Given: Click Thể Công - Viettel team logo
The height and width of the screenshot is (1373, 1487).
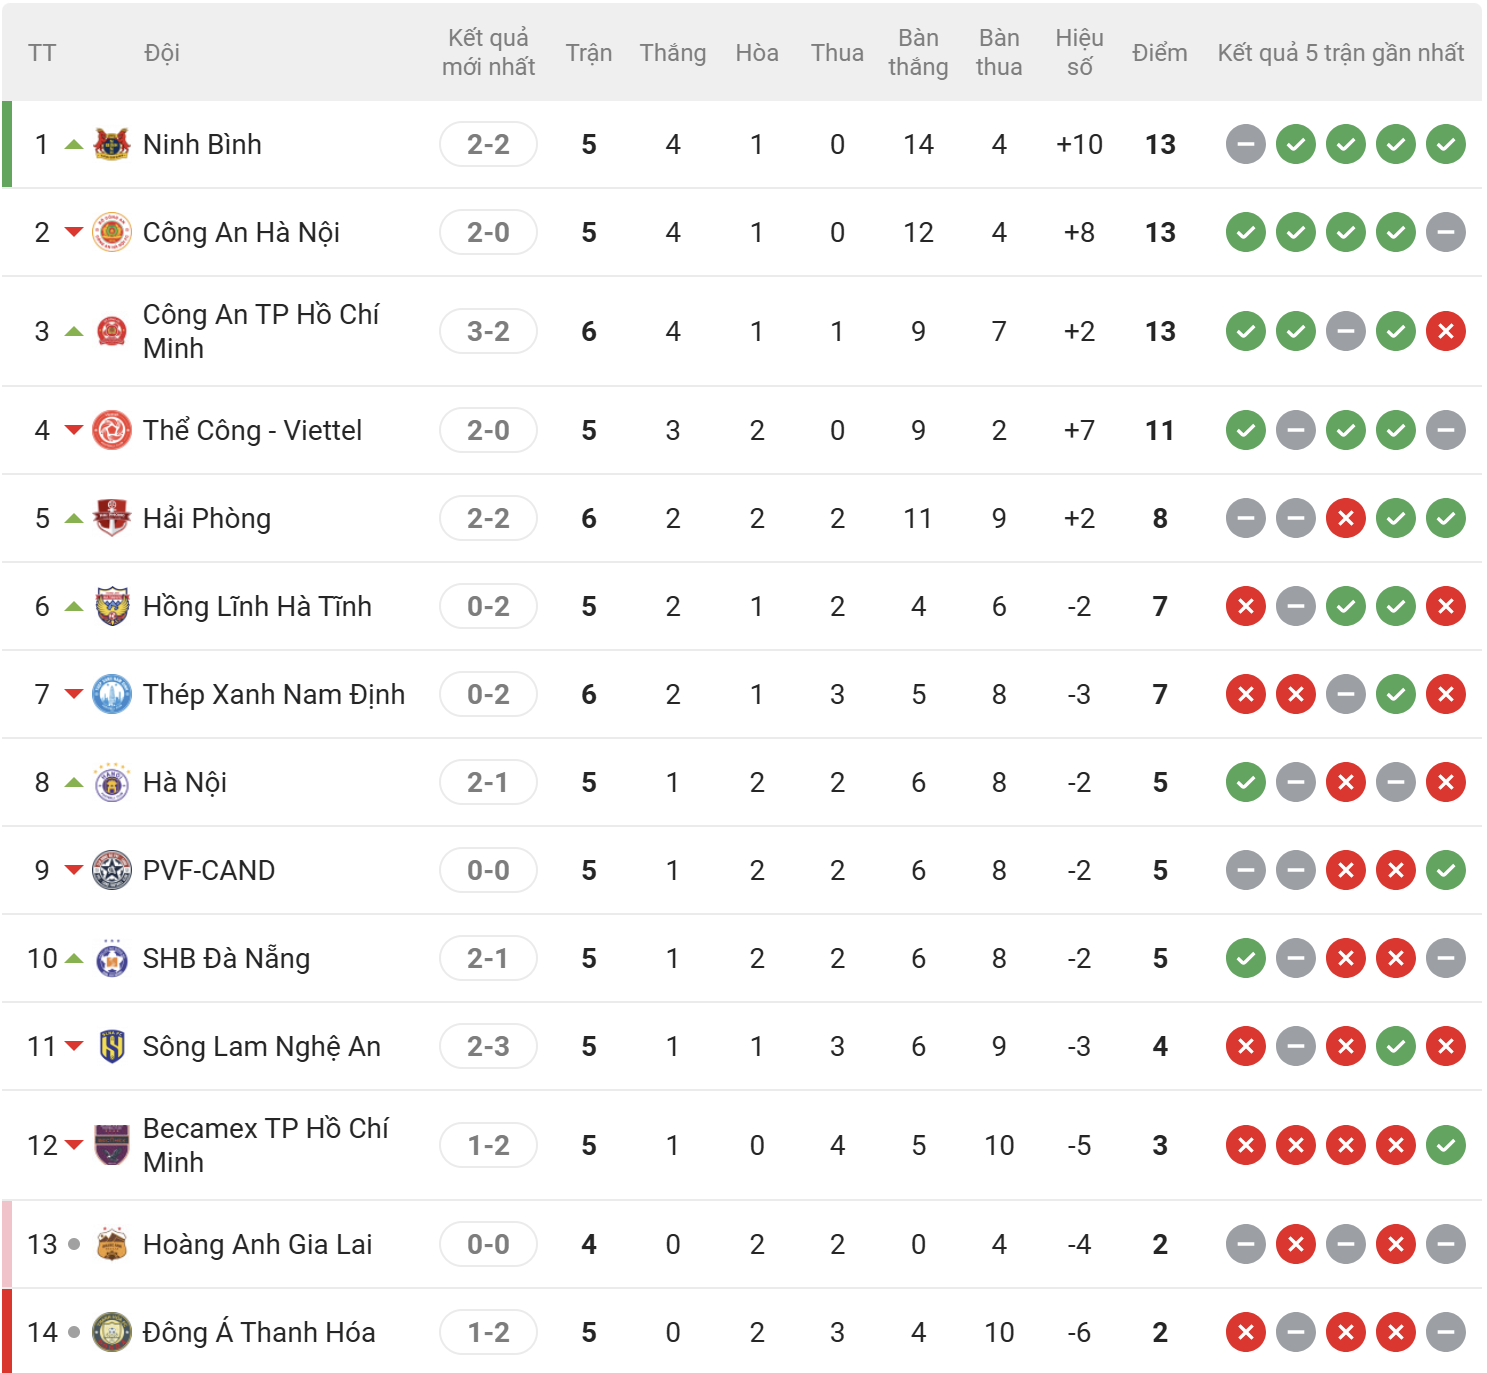Looking at the screenshot, I should (x=112, y=430).
